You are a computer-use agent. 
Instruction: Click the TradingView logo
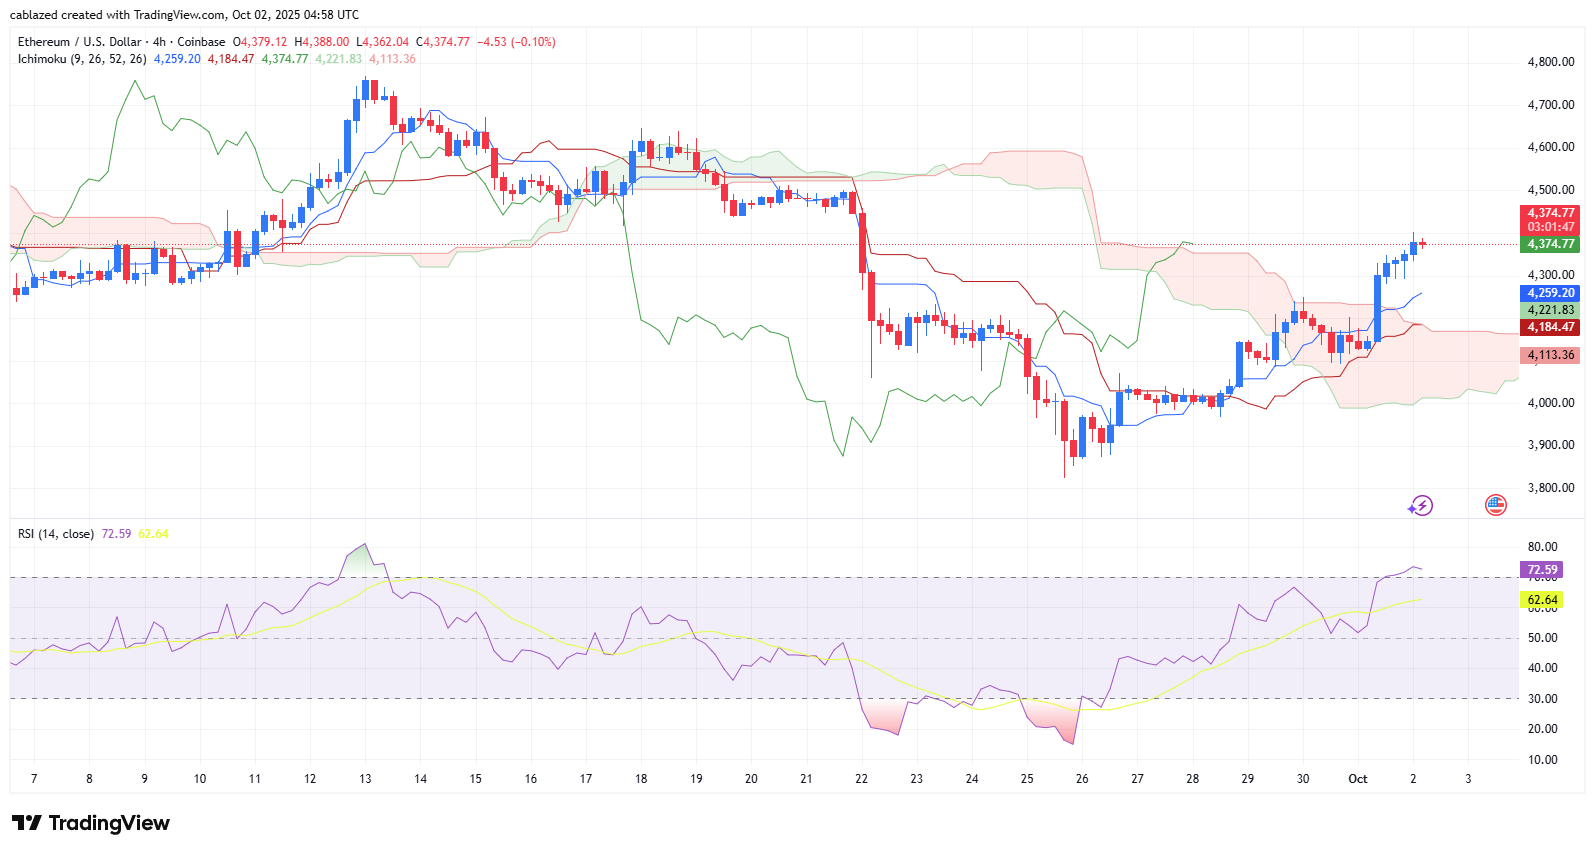click(x=91, y=823)
